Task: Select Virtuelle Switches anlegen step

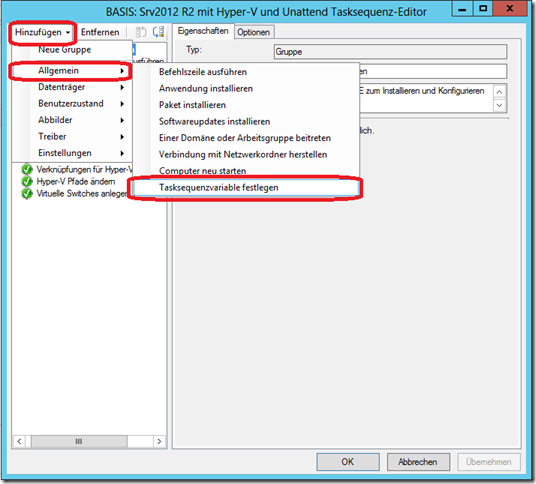Action: pyautogui.click(x=82, y=193)
